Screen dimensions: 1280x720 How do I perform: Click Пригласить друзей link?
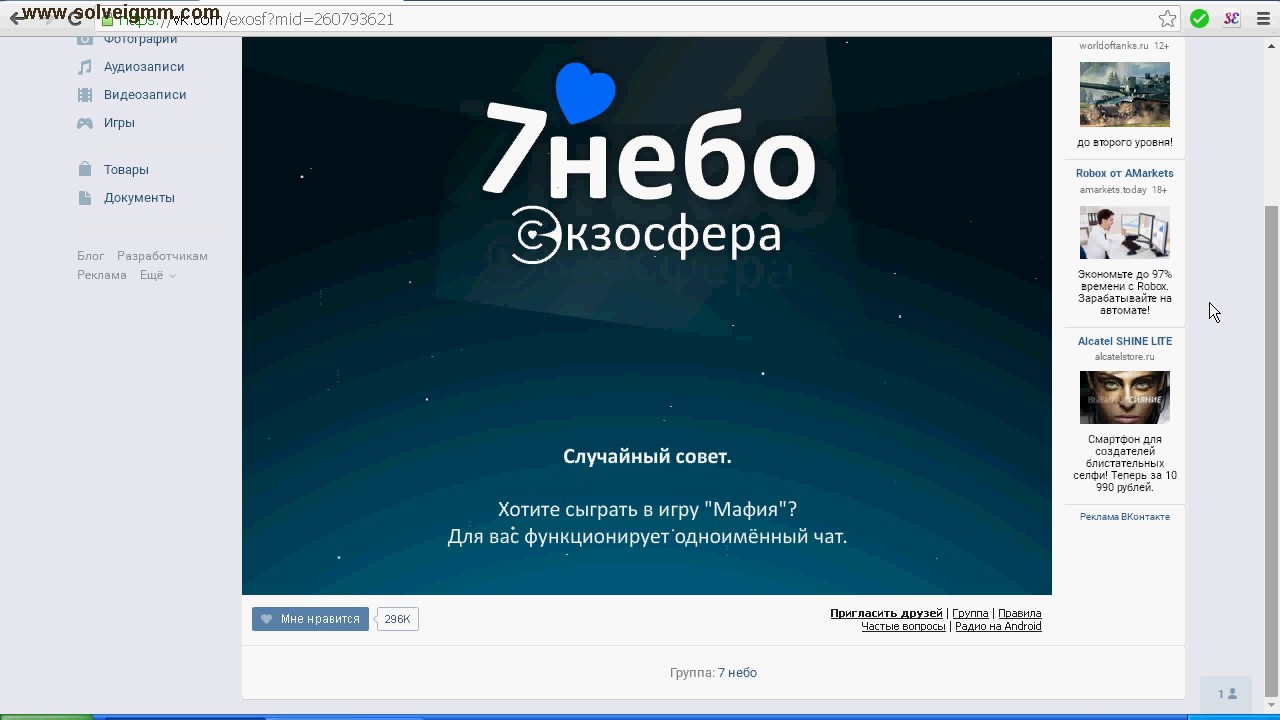click(x=886, y=613)
